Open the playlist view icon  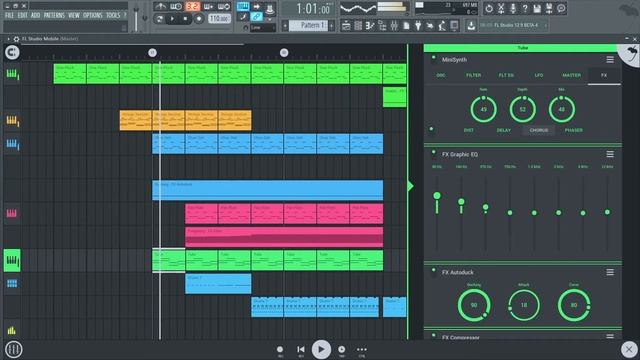click(346, 26)
